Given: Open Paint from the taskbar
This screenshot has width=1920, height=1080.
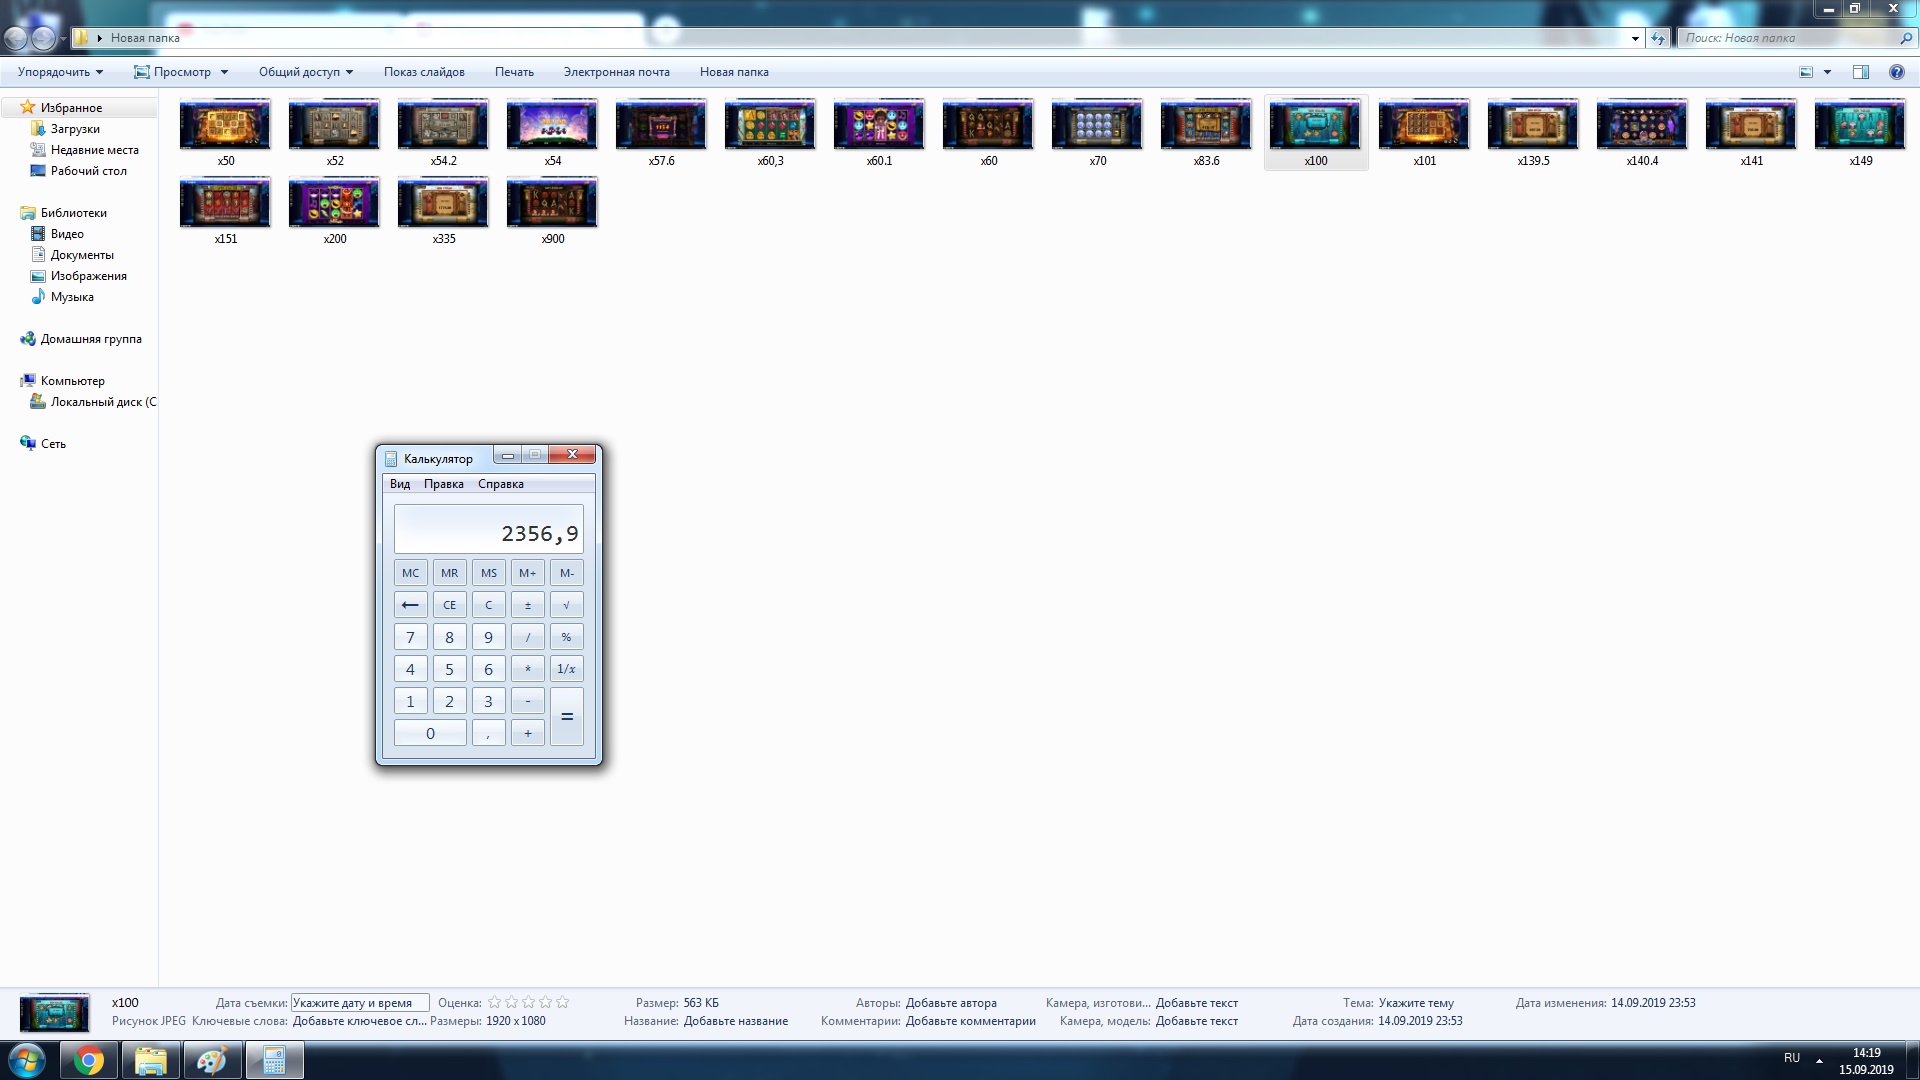Looking at the screenshot, I should pos(212,1060).
